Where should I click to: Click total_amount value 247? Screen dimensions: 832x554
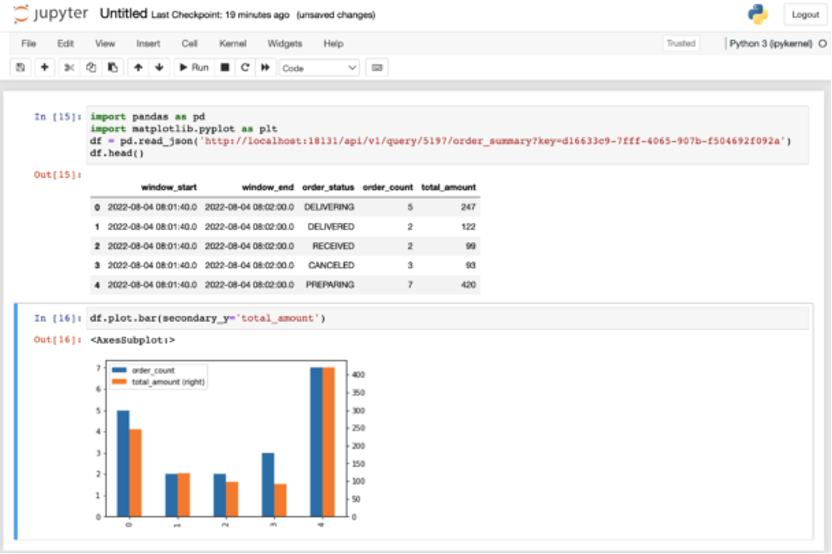[x=468, y=207]
